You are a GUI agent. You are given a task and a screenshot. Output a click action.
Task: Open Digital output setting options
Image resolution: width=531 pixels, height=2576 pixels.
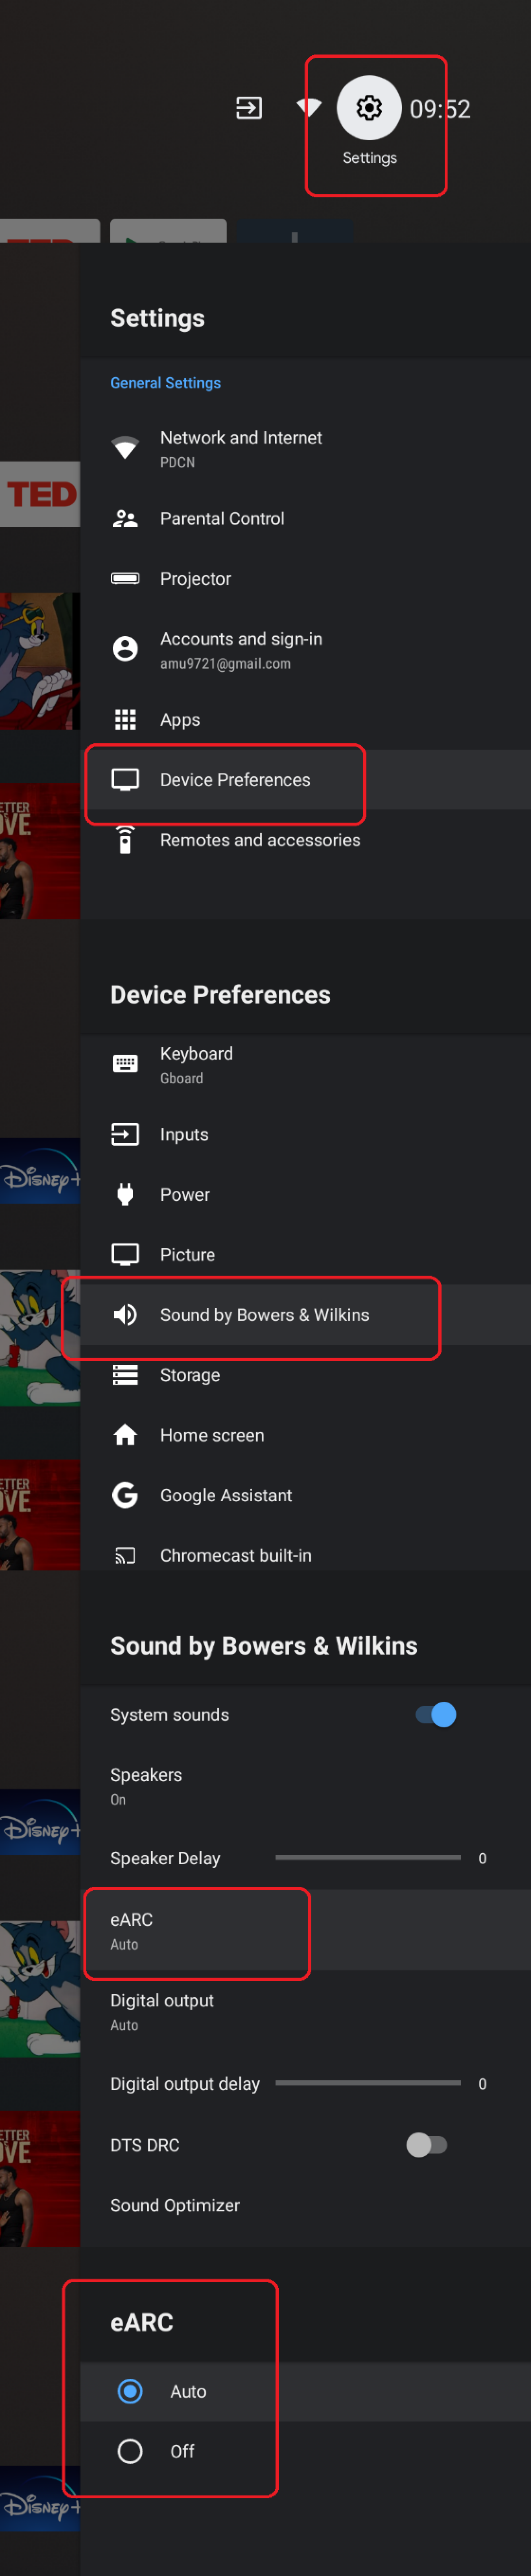pyautogui.click(x=162, y=2011)
